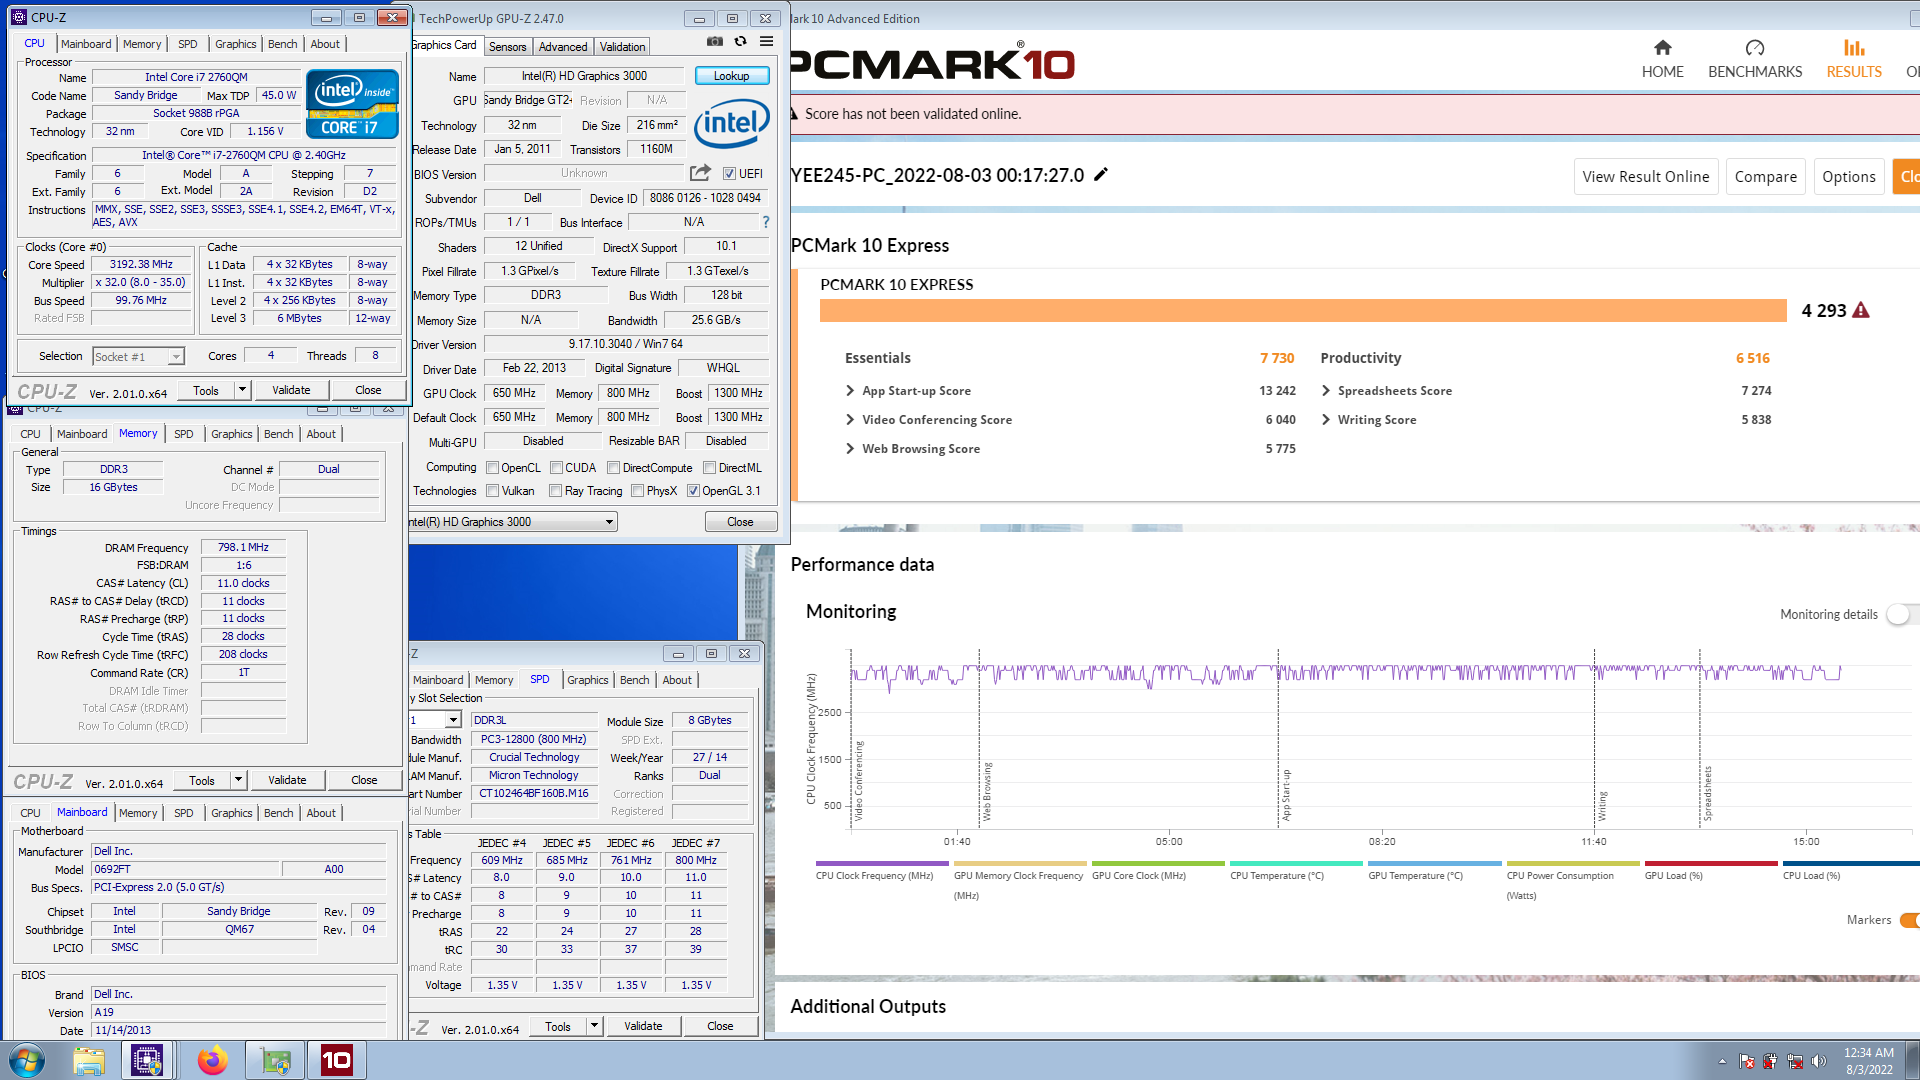The image size is (1920, 1080).
Task: Click the BENCHMARKS gauge icon
Action: coord(1755,48)
